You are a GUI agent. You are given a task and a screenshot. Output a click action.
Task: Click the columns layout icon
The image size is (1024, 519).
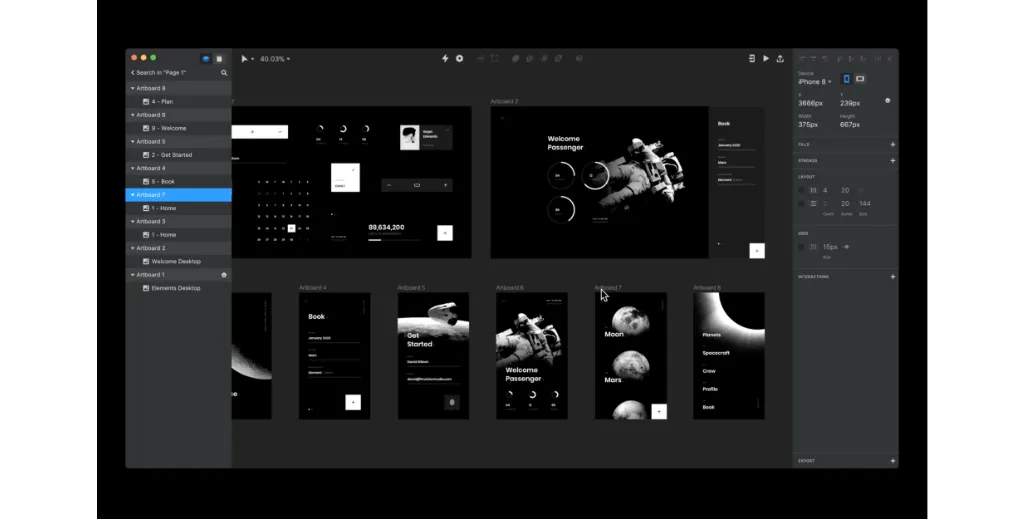[x=813, y=191]
